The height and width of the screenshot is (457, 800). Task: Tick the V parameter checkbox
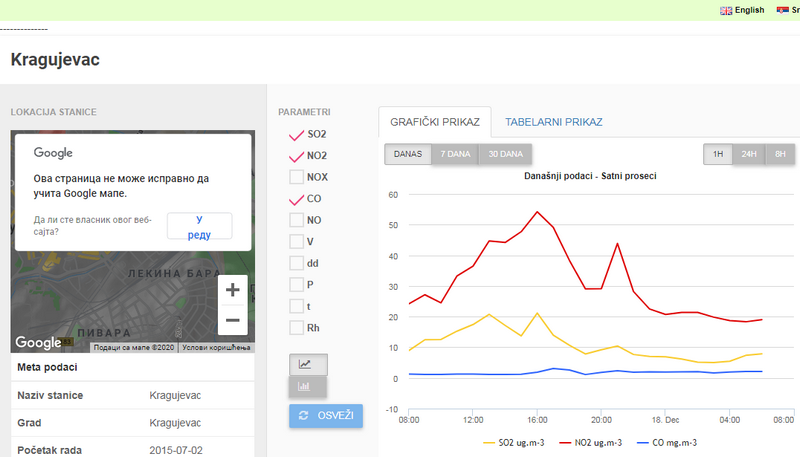pyautogui.click(x=296, y=241)
